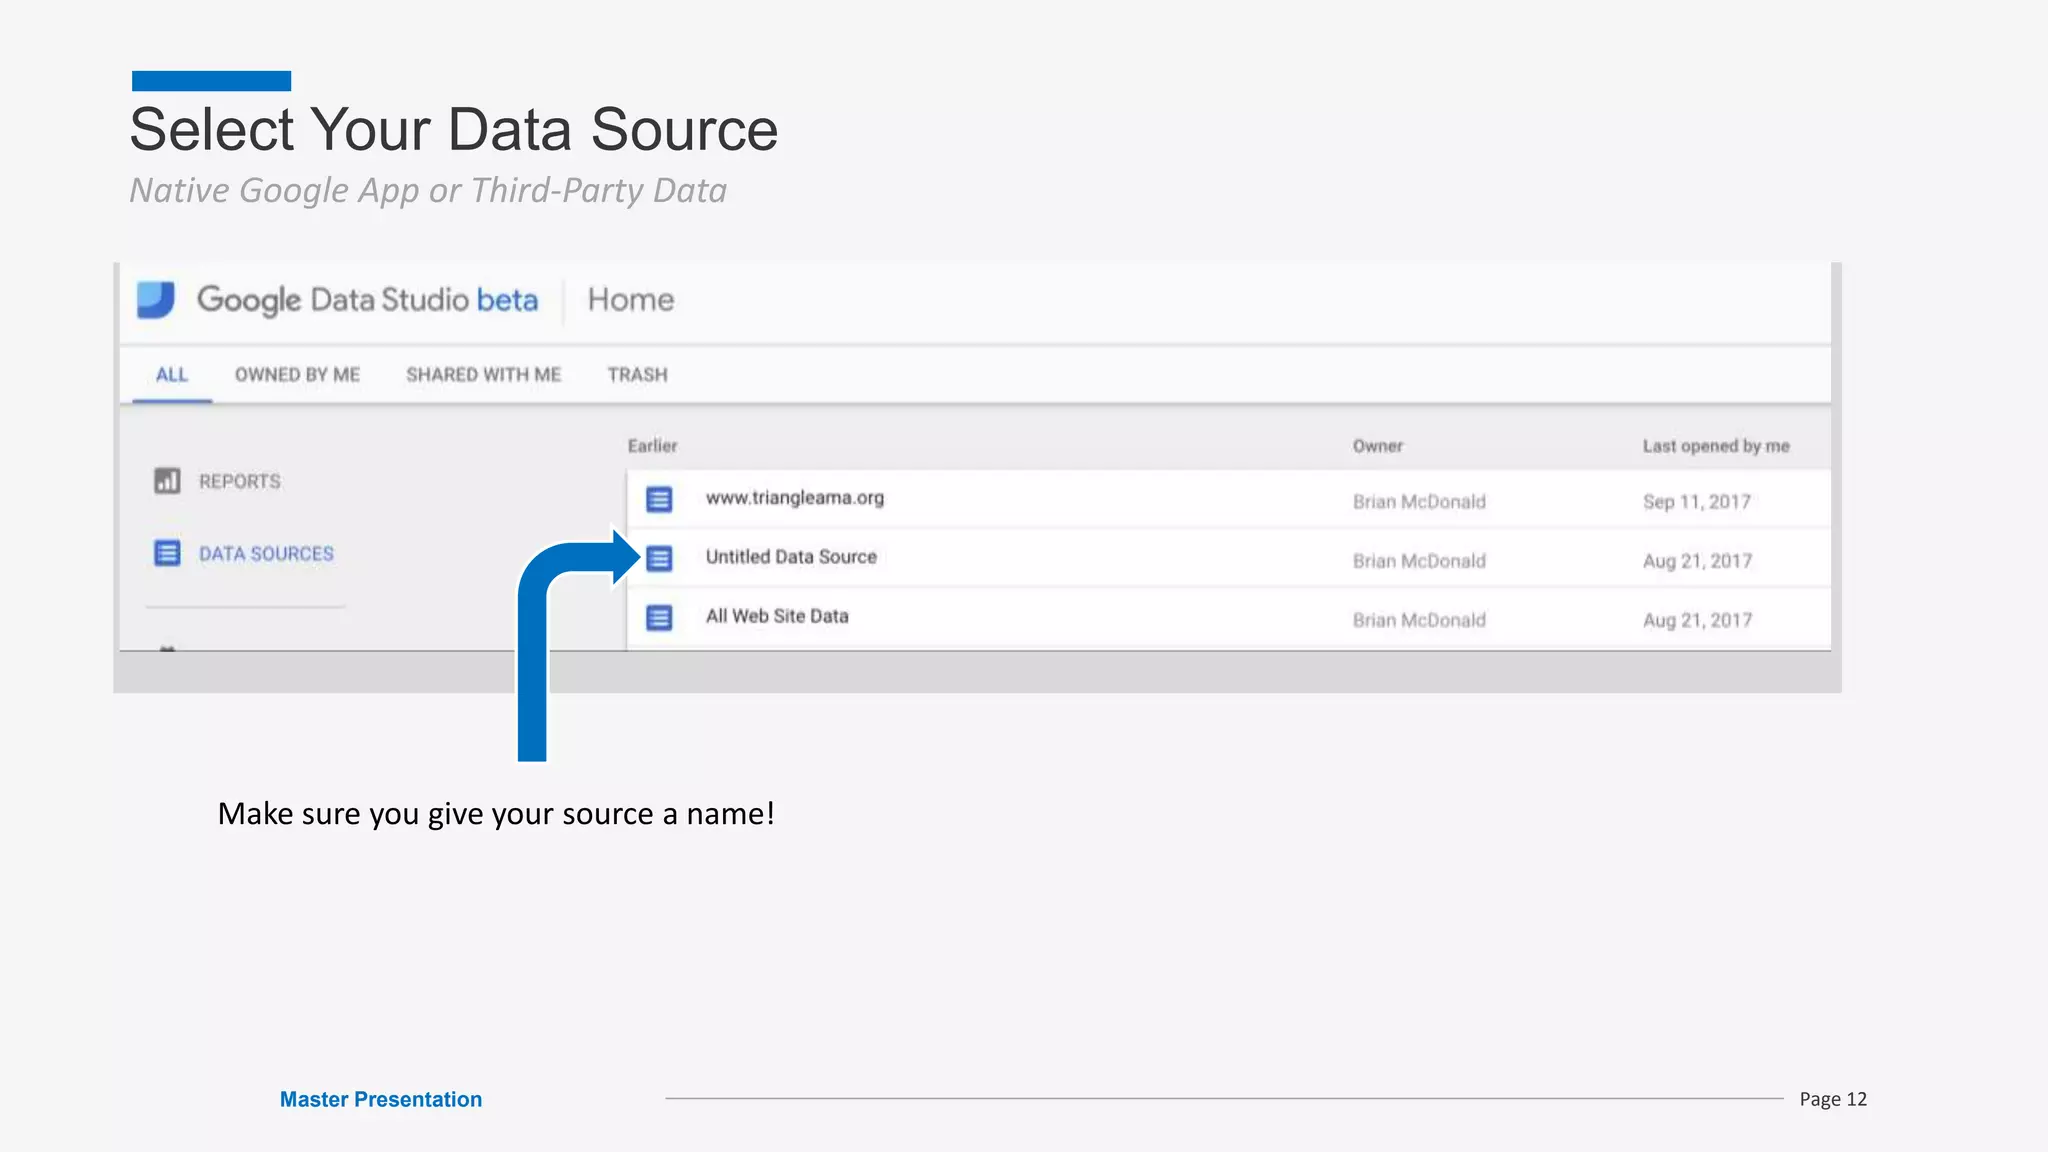
Task: Click the Reports bar chart icon
Action: pos(167,481)
